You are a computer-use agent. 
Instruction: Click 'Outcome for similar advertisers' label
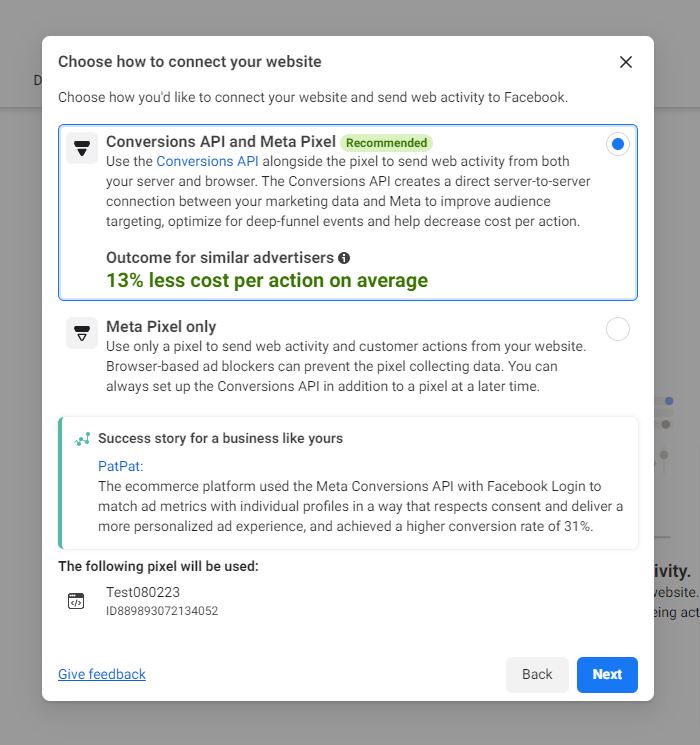[220, 258]
